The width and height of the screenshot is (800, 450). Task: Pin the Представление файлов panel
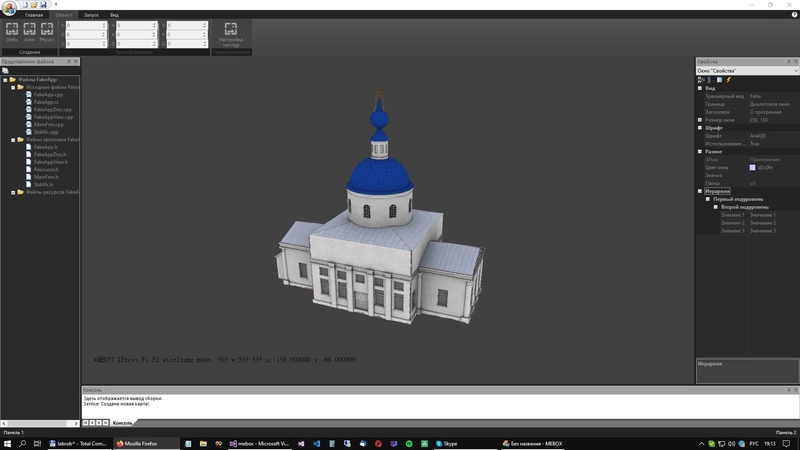point(69,62)
